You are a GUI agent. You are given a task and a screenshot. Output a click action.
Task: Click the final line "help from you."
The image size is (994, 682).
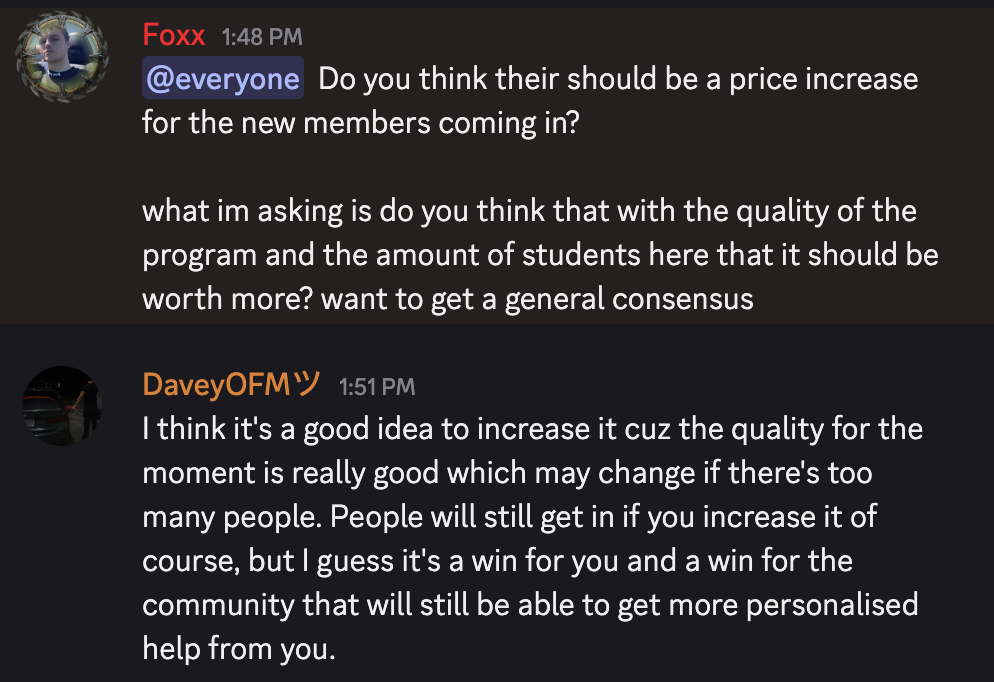[x=236, y=649]
